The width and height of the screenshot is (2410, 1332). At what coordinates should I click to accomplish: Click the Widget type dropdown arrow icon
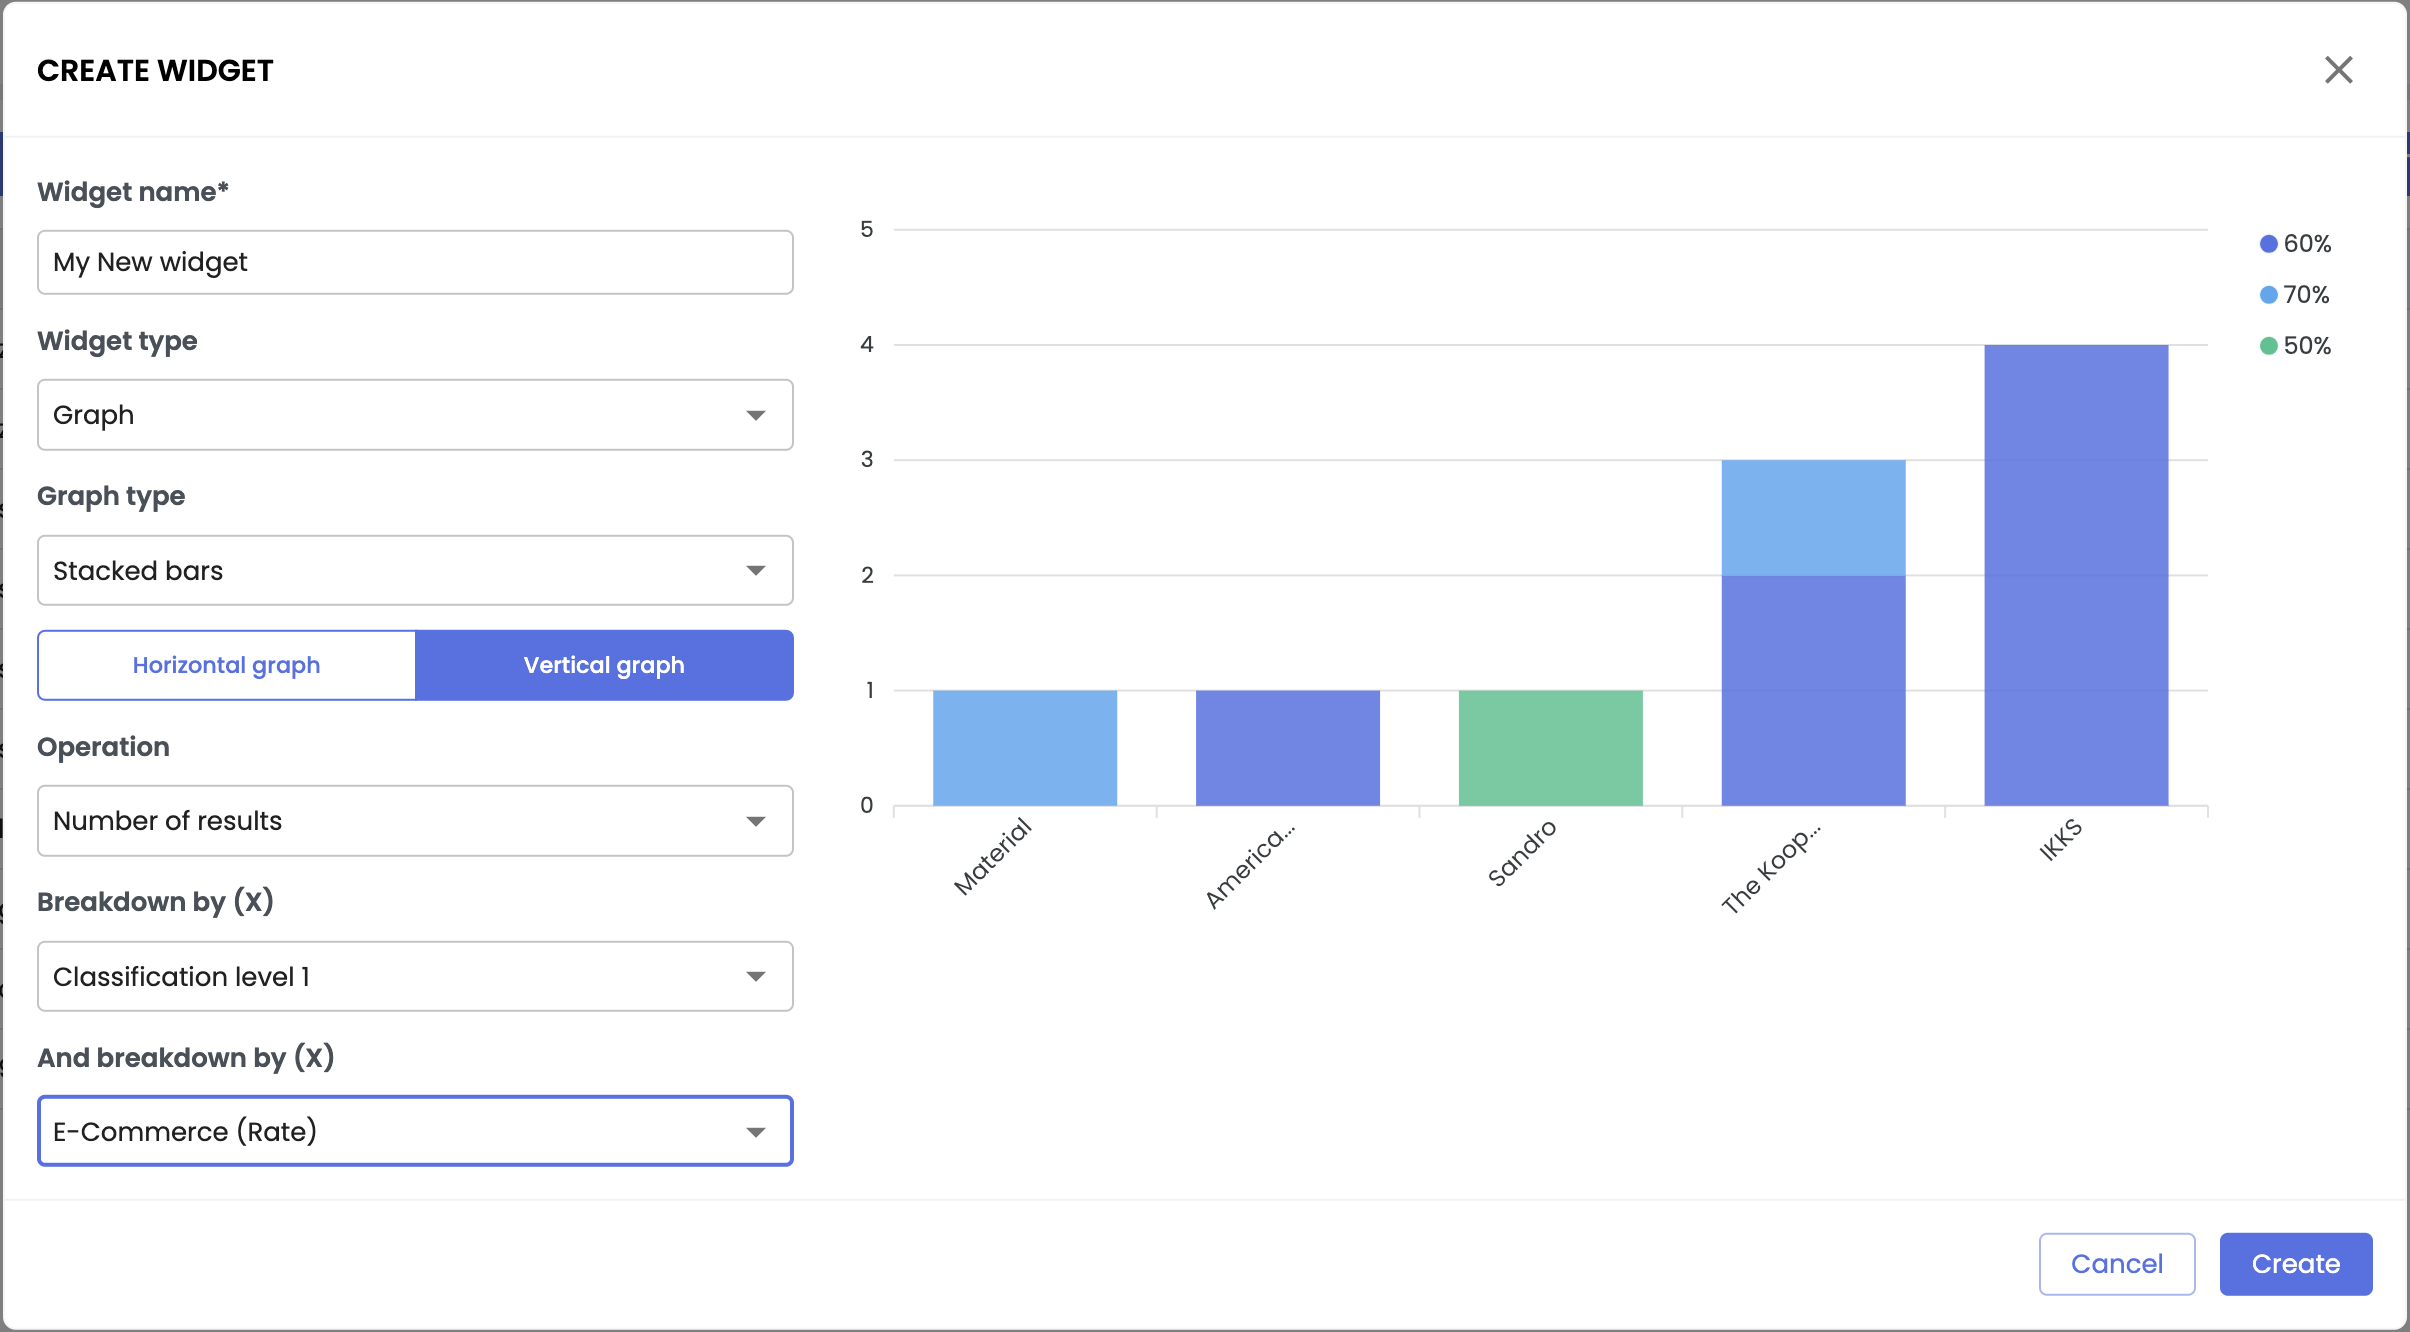[756, 415]
